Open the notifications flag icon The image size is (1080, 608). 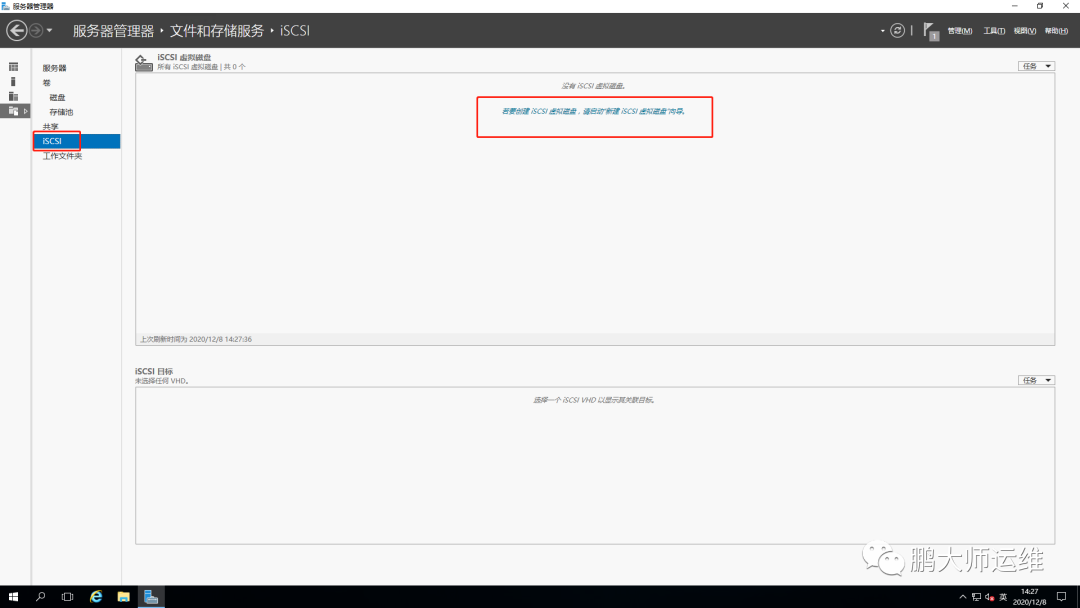point(931,31)
